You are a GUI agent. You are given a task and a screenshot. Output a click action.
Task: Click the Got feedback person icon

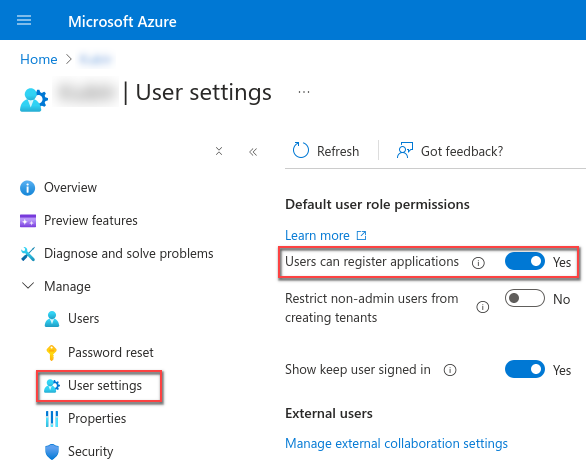tap(405, 150)
